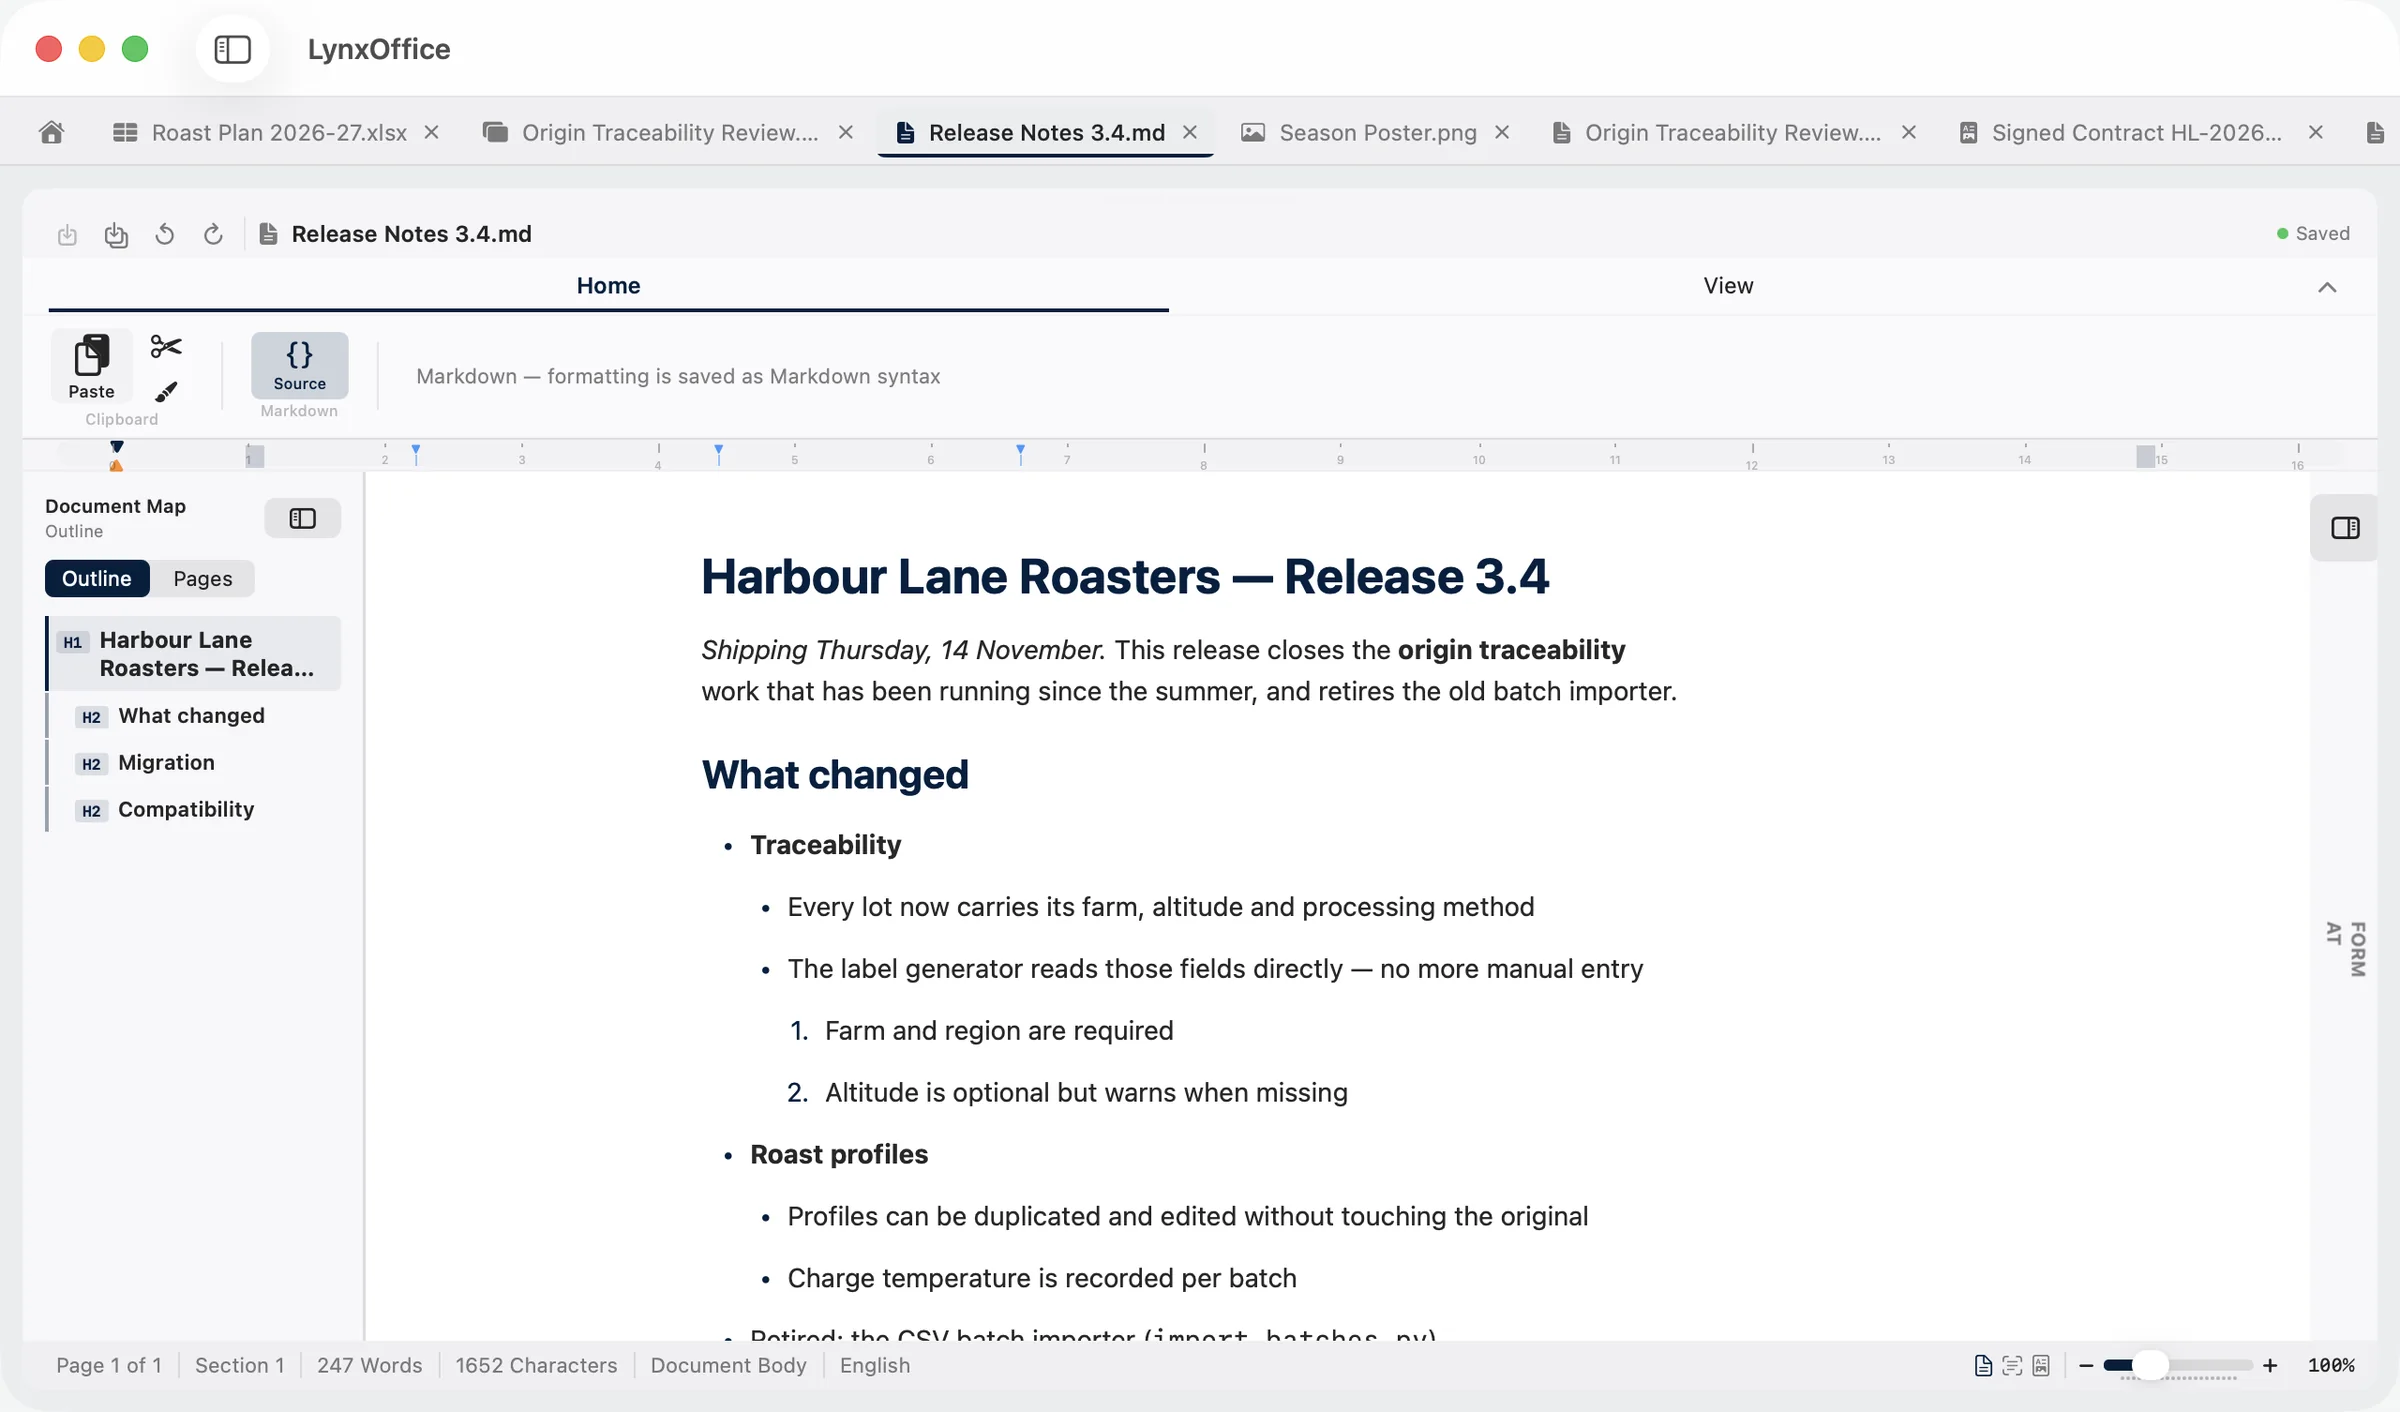2400x1412 pixels.
Task: Select the Format Painter brush icon
Action: [x=166, y=391]
